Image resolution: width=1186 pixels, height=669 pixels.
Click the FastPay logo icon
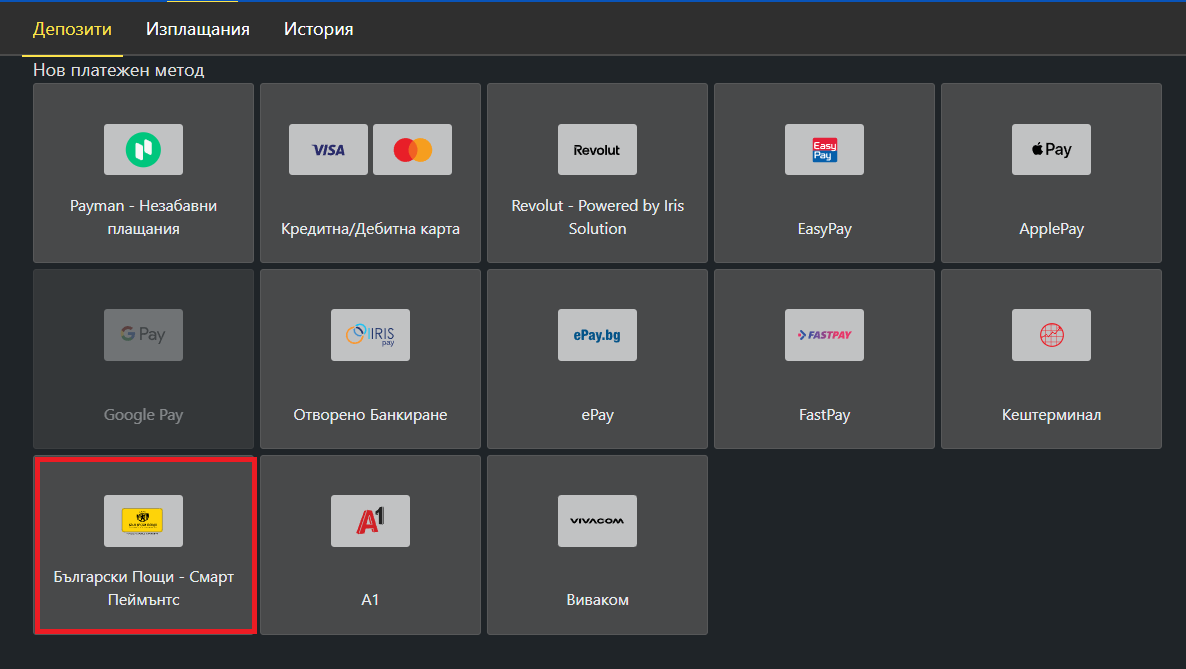[x=824, y=334]
